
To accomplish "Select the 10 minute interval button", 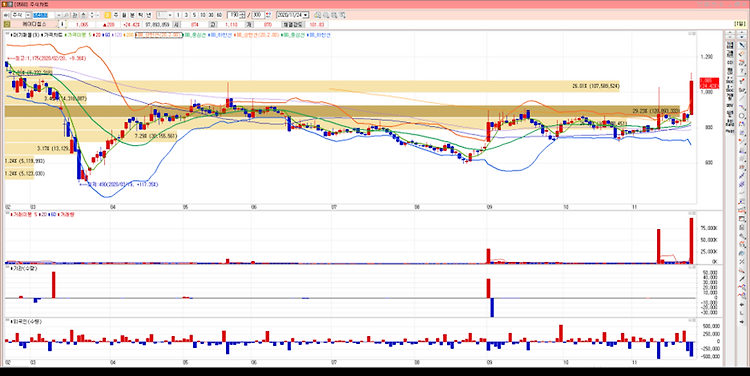I will click(203, 15).
